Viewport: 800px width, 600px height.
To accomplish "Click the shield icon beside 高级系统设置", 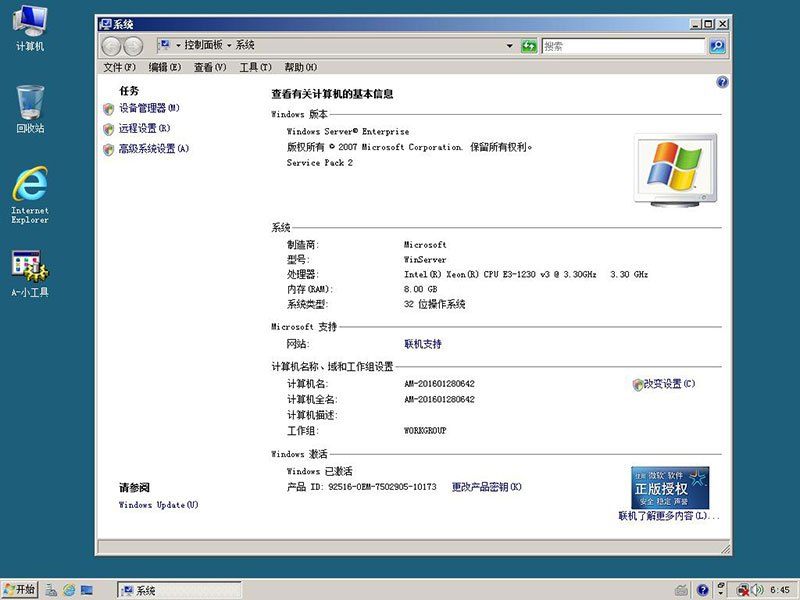I will (x=108, y=149).
